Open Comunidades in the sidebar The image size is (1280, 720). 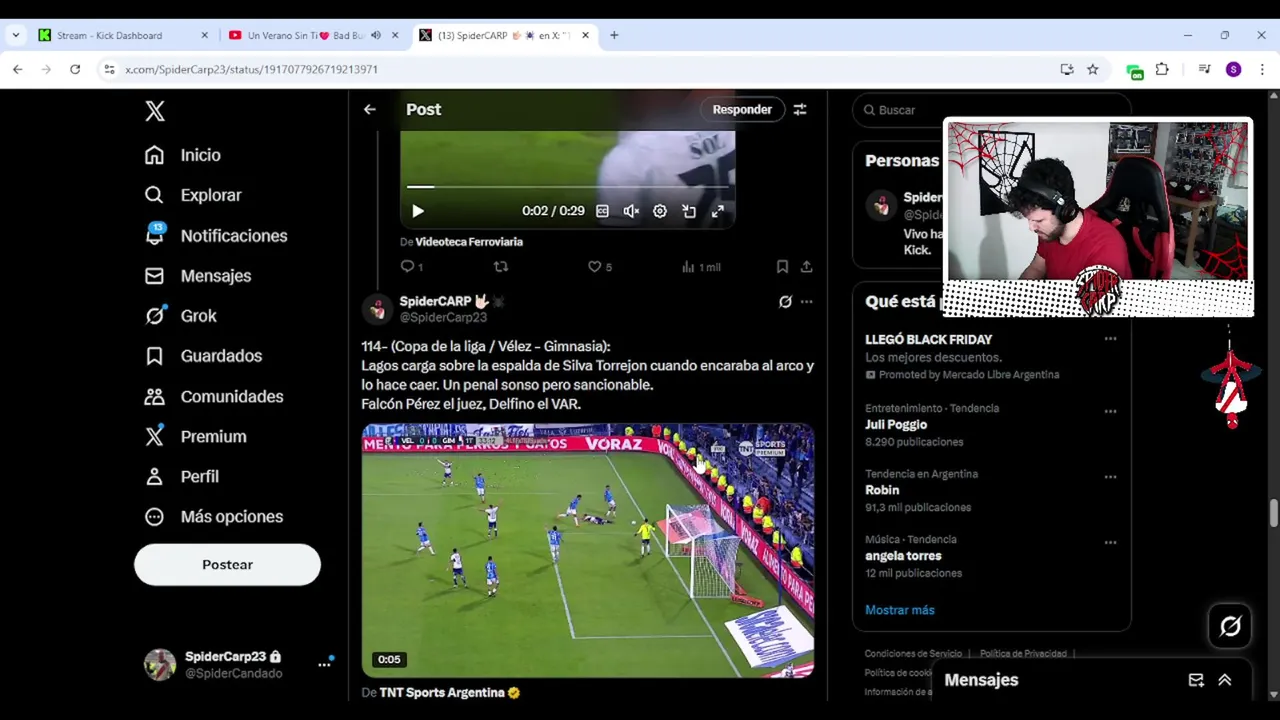point(213,396)
